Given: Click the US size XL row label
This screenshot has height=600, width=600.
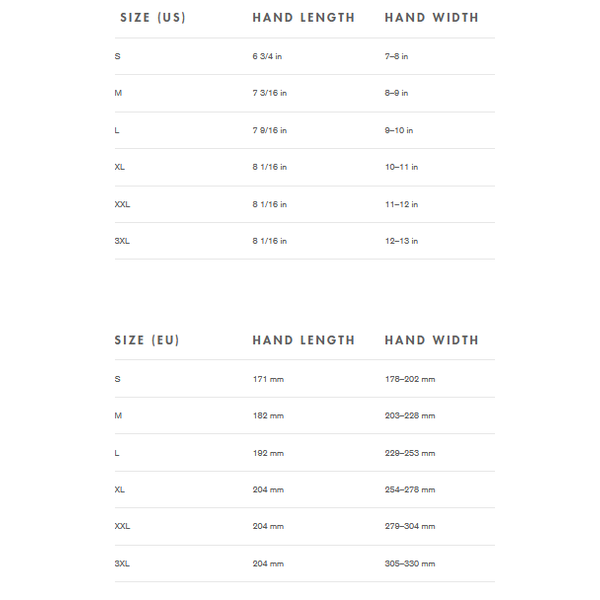Looking at the screenshot, I should [119, 167].
